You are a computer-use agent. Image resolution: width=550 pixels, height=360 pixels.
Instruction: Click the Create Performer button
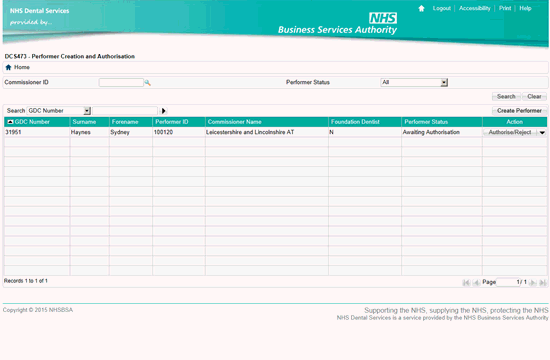tap(519, 111)
